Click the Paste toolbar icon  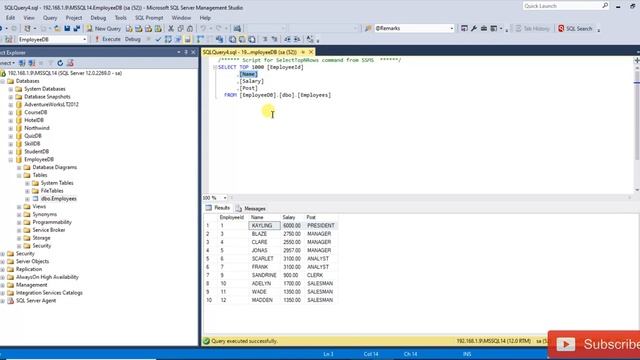(190, 29)
